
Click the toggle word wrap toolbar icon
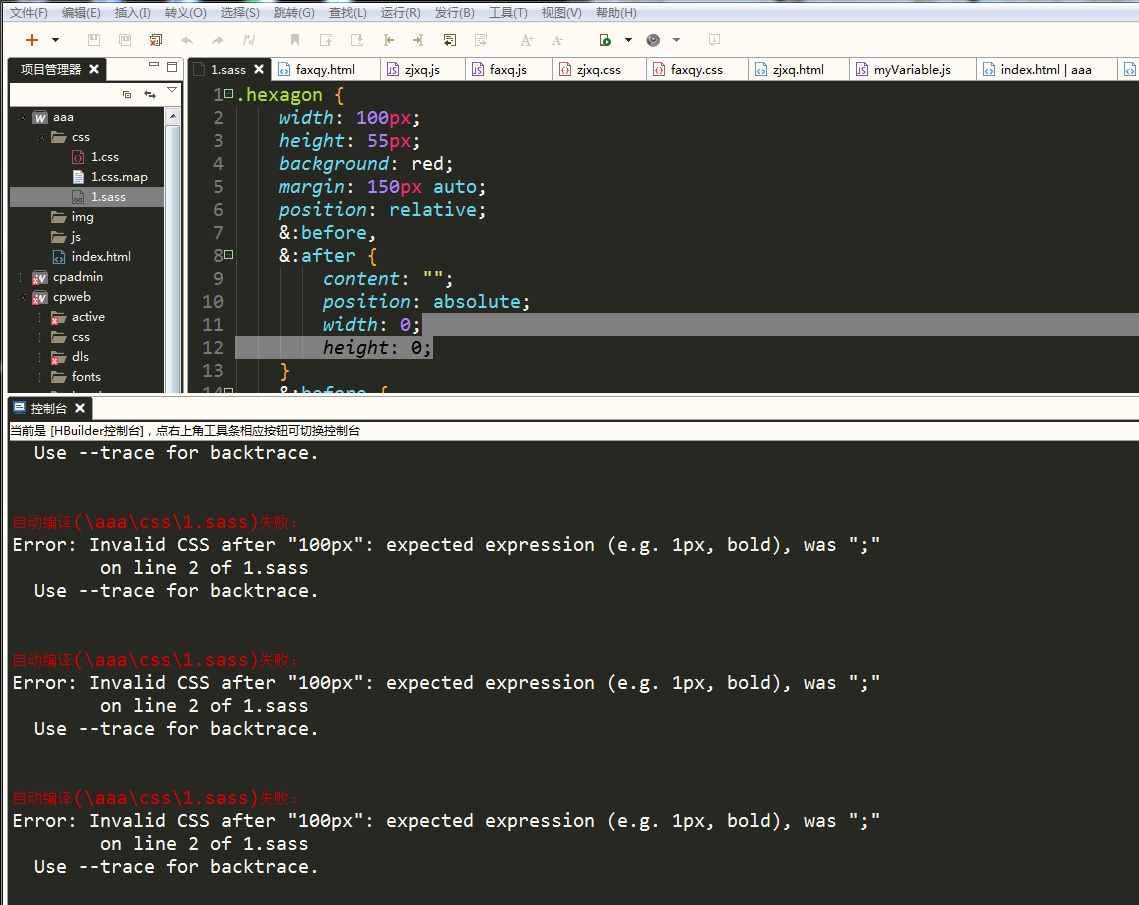pyautogui.click(x=450, y=40)
